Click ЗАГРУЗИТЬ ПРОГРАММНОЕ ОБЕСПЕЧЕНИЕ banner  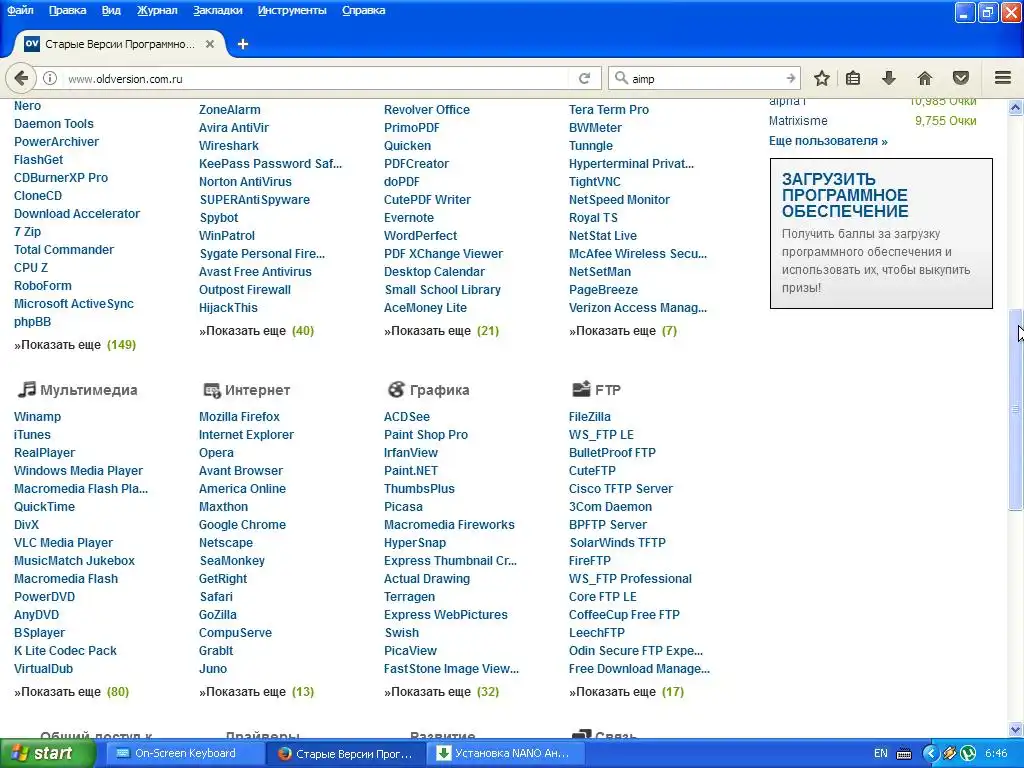tap(881, 233)
